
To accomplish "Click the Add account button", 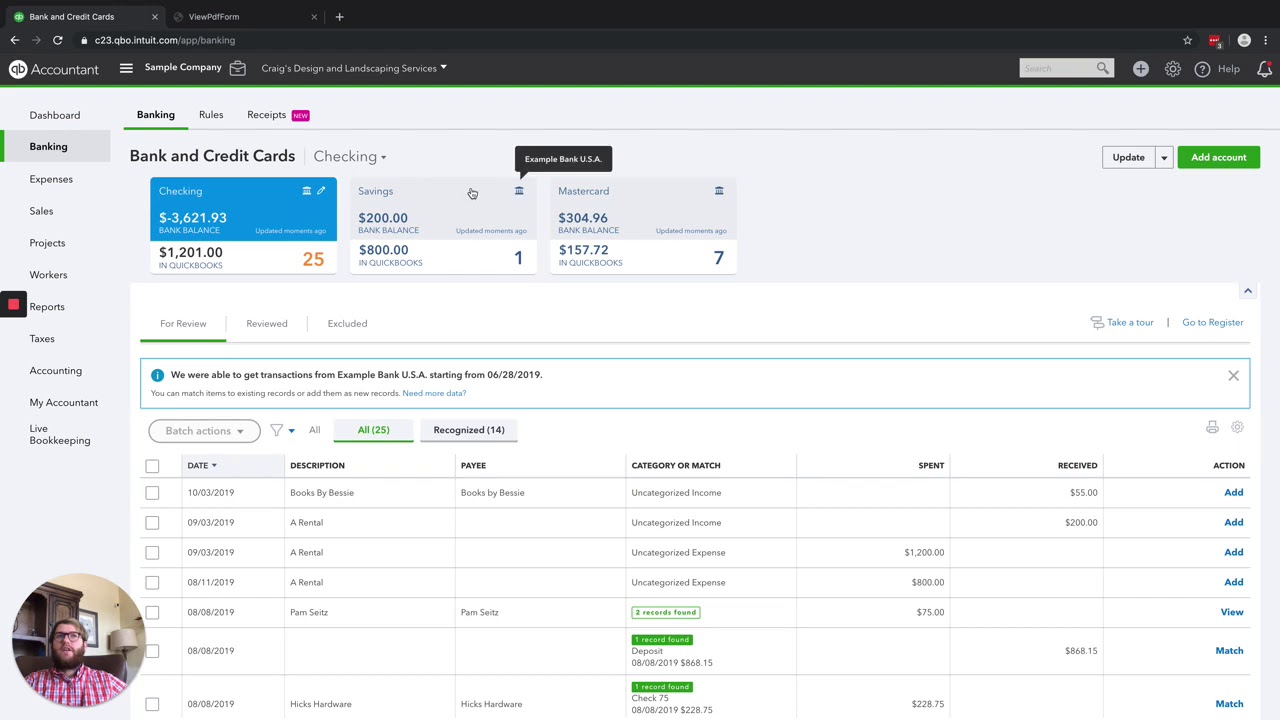I will click(1219, 157).
